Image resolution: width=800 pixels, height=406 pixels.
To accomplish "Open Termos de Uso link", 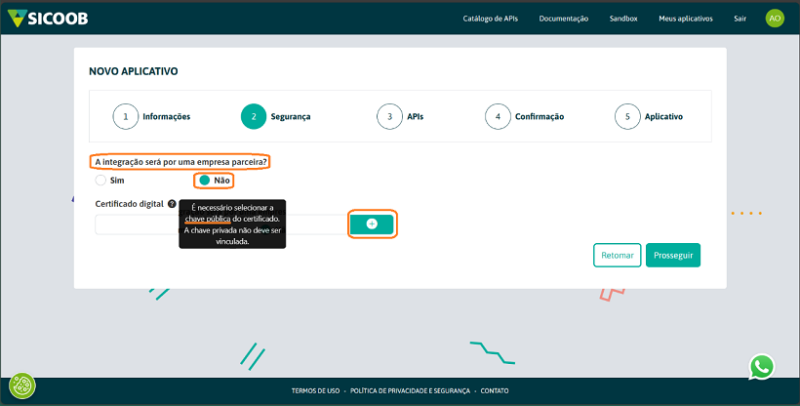I will (315, 391).
